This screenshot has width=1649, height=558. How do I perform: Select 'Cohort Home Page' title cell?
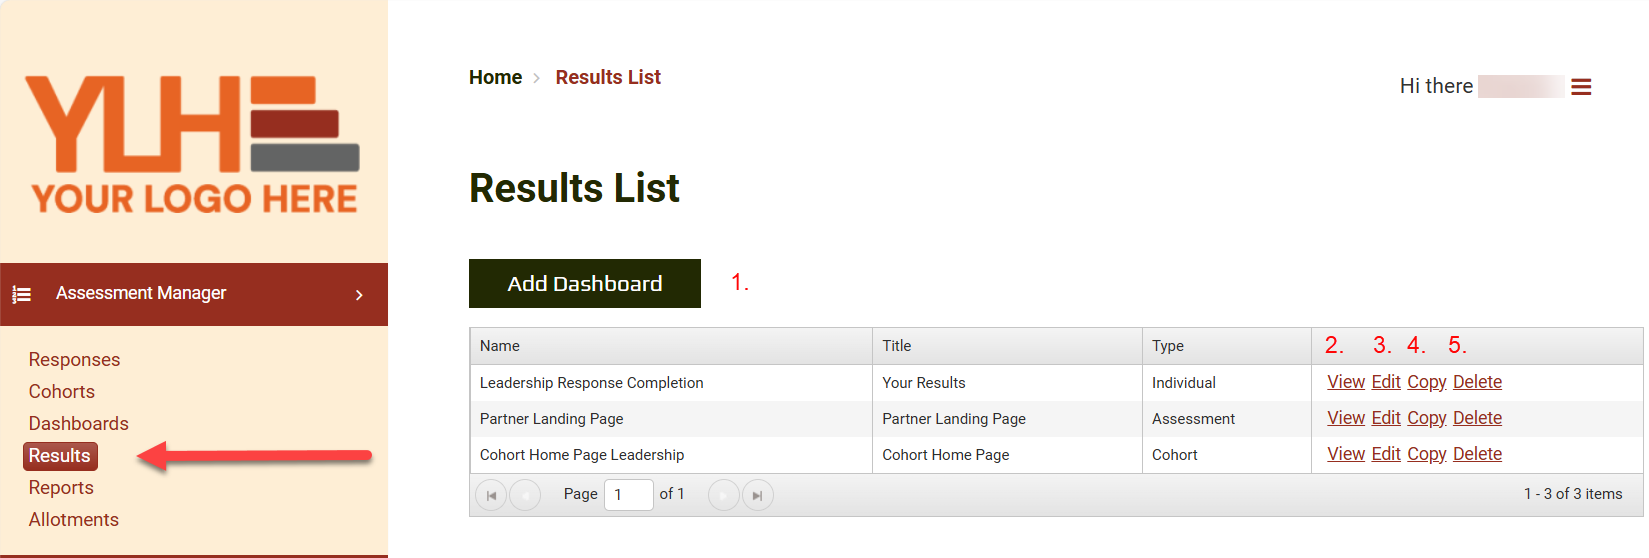point(1007,455)
